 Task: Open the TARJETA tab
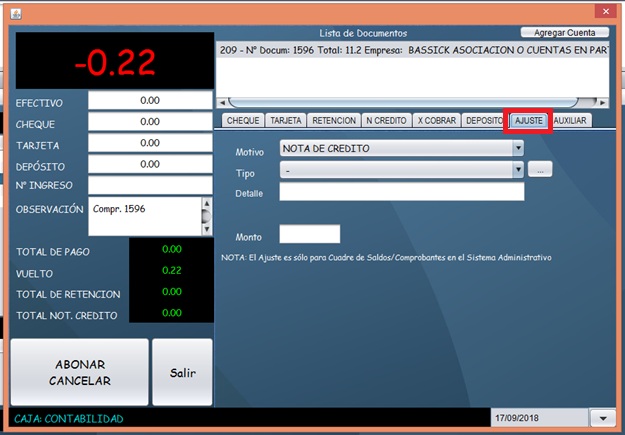coord(286,120)
